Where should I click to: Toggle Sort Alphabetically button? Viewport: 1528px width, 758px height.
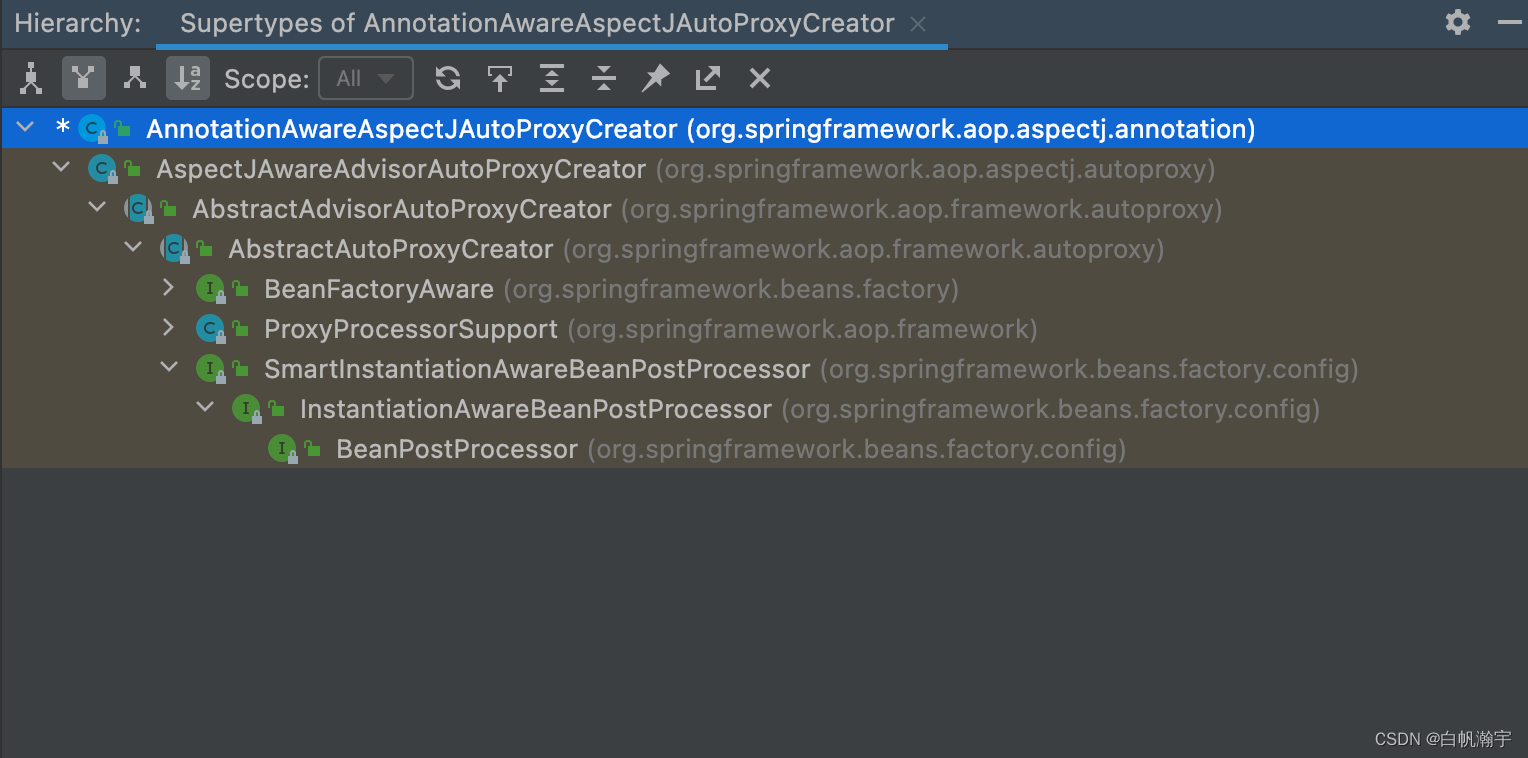tap(187, 79)
